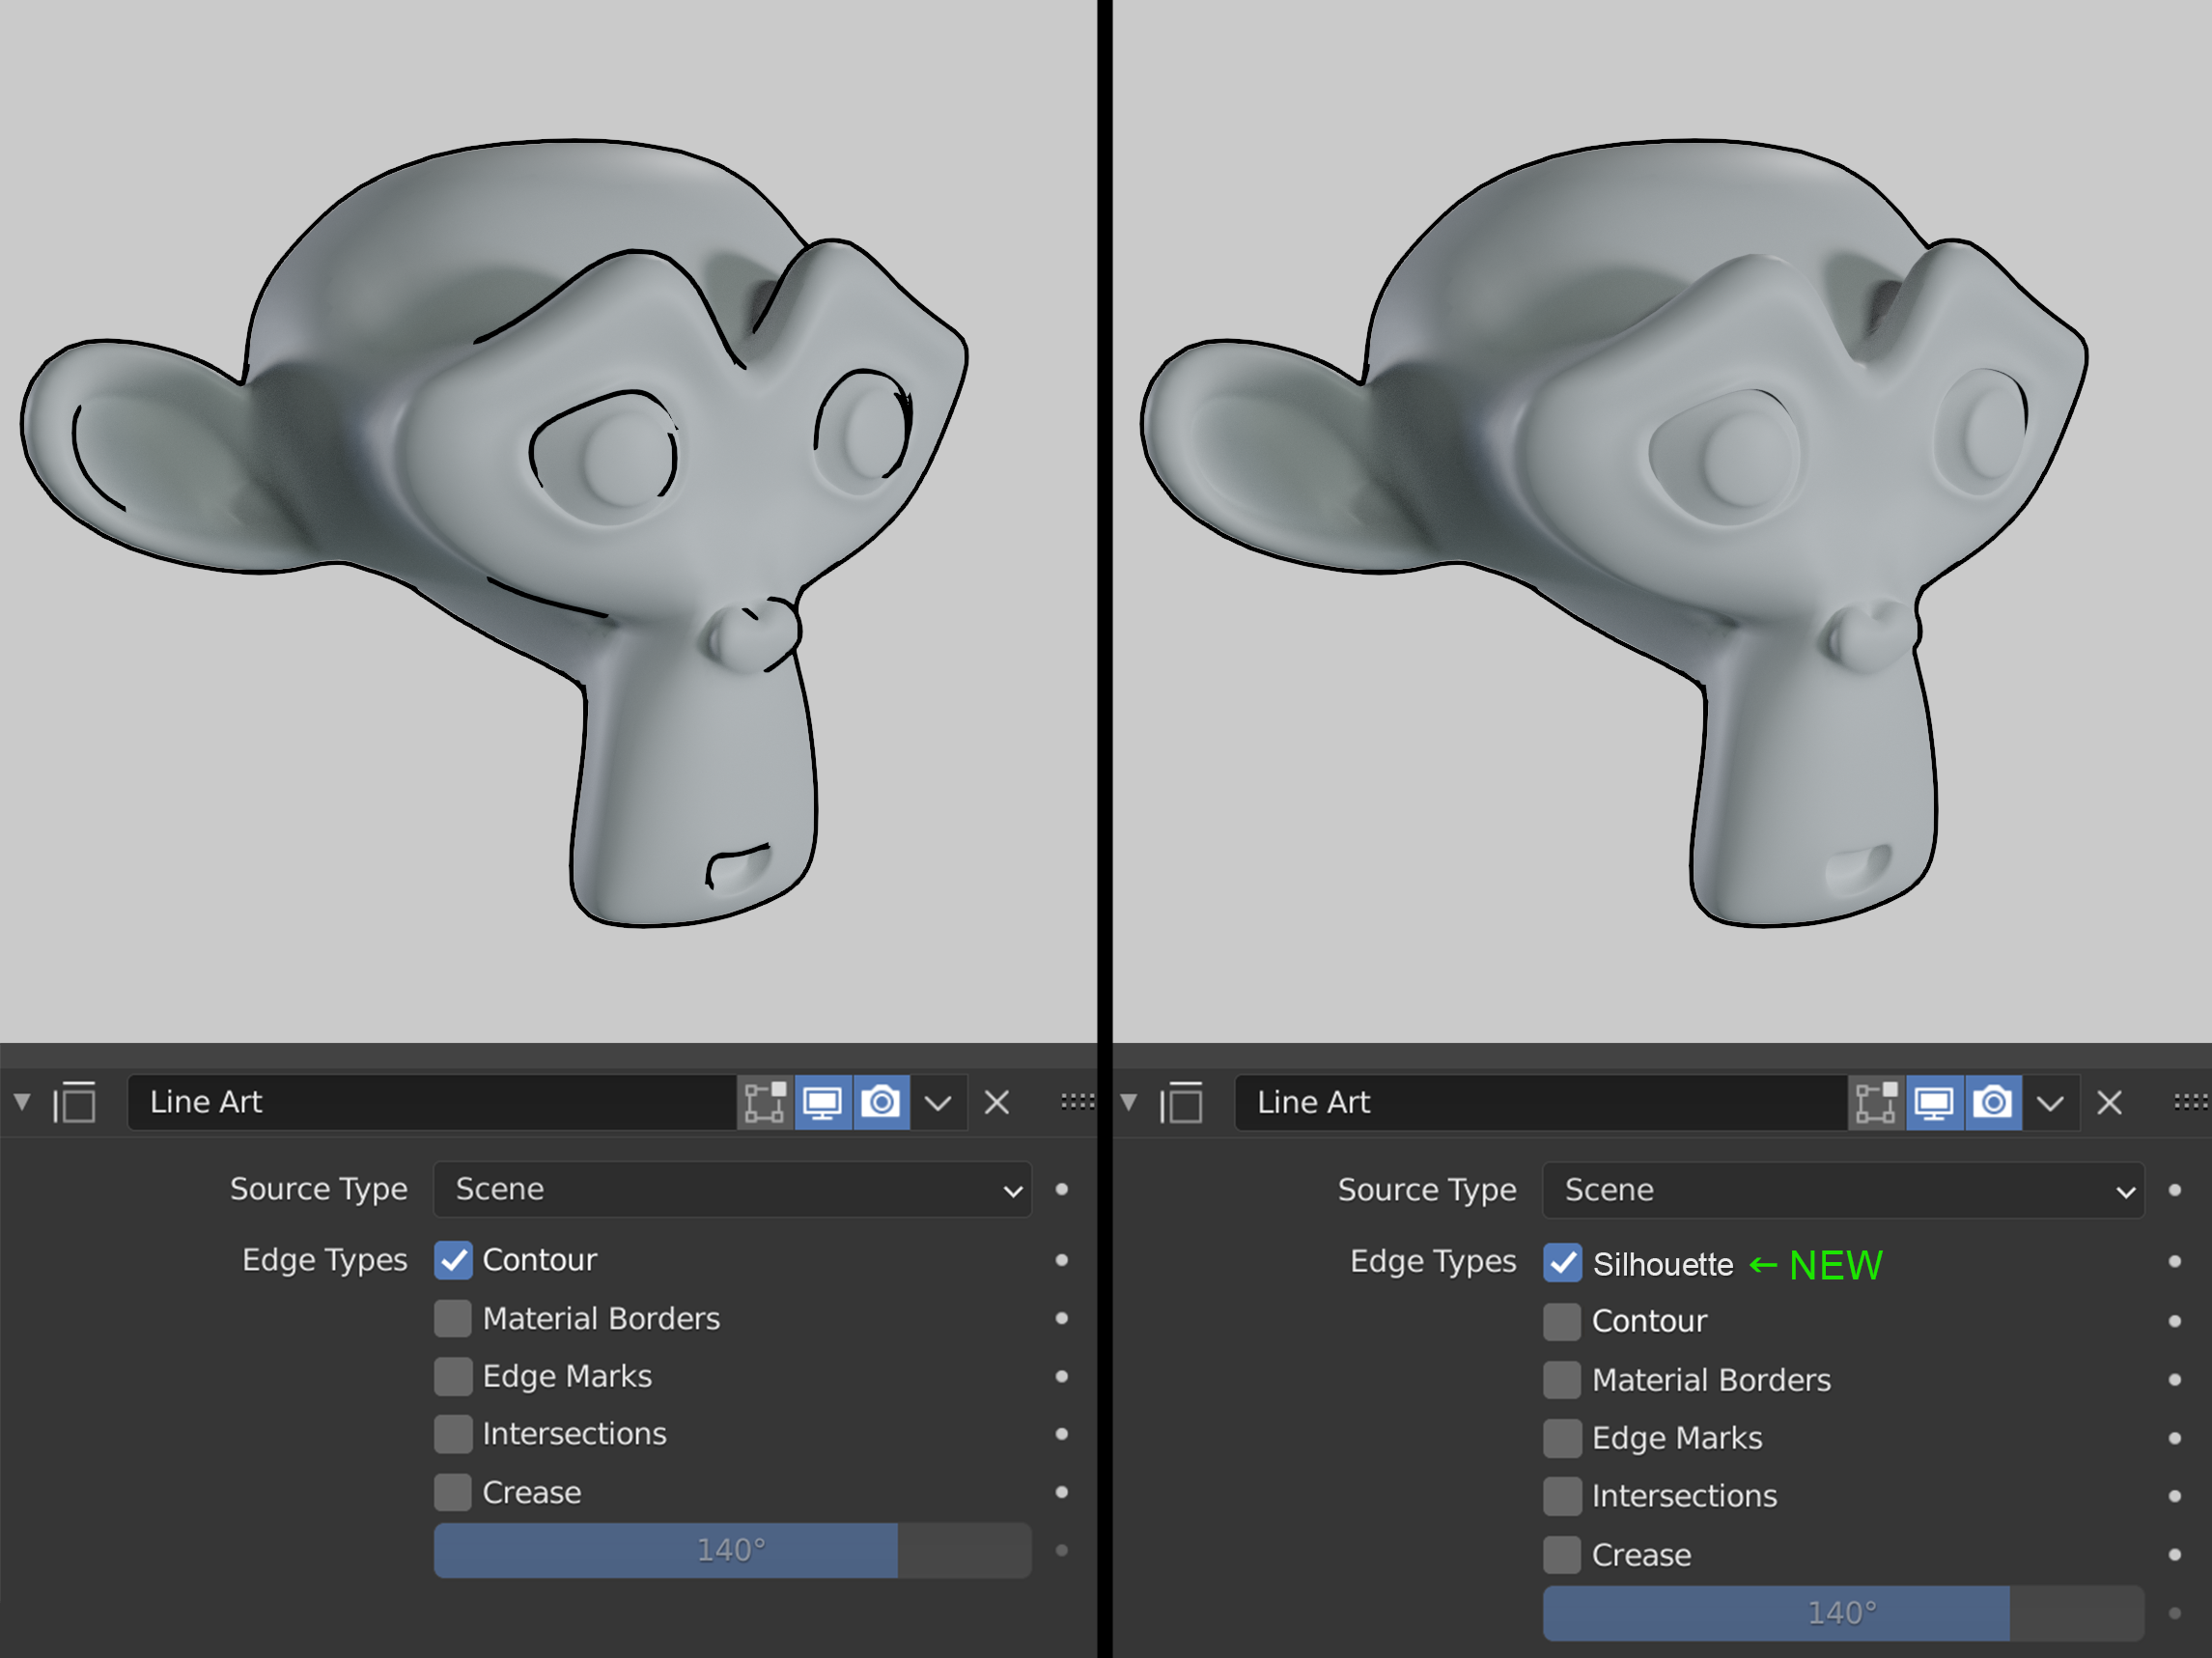Remove the right Line Art modifier with X
This screenshot has width=2212, height=1658.
[2109, 1103]
